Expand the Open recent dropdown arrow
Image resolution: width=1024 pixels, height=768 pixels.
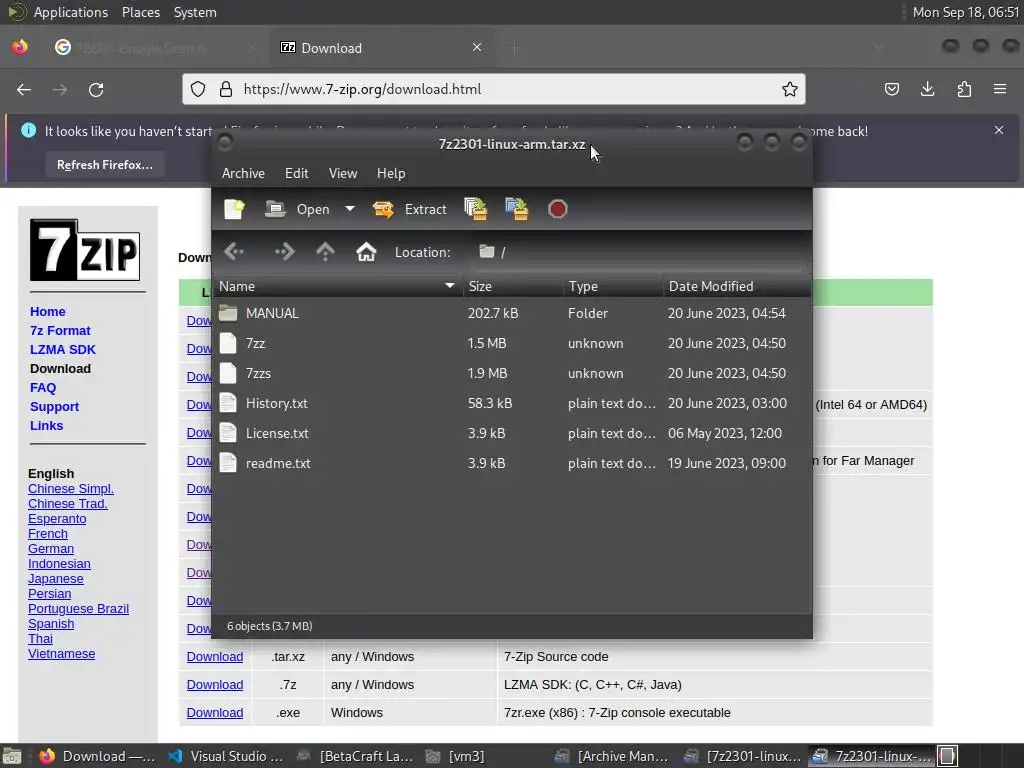[x=350, y=209]
